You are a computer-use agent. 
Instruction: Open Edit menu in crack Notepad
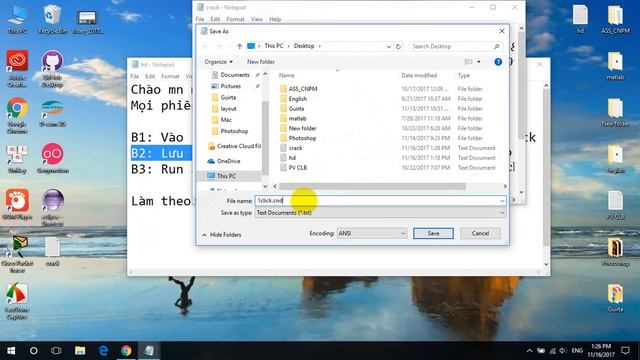(x=215, y=19)
